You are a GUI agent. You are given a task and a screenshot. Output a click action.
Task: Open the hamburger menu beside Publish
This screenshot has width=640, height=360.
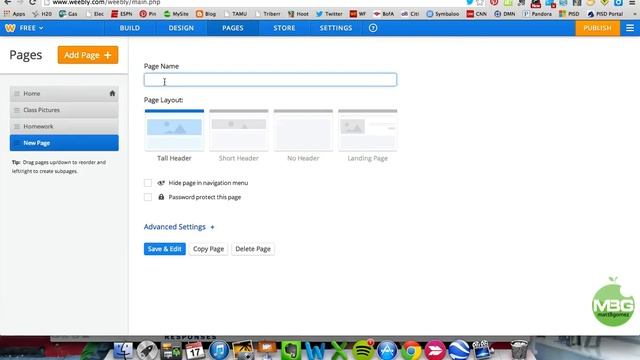point(630,28)
